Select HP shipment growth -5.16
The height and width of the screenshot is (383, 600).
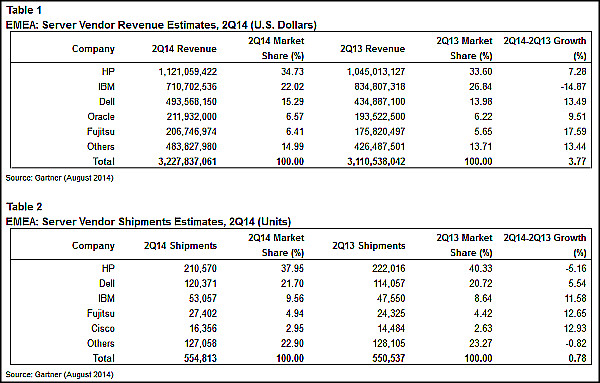coord(576,268)
